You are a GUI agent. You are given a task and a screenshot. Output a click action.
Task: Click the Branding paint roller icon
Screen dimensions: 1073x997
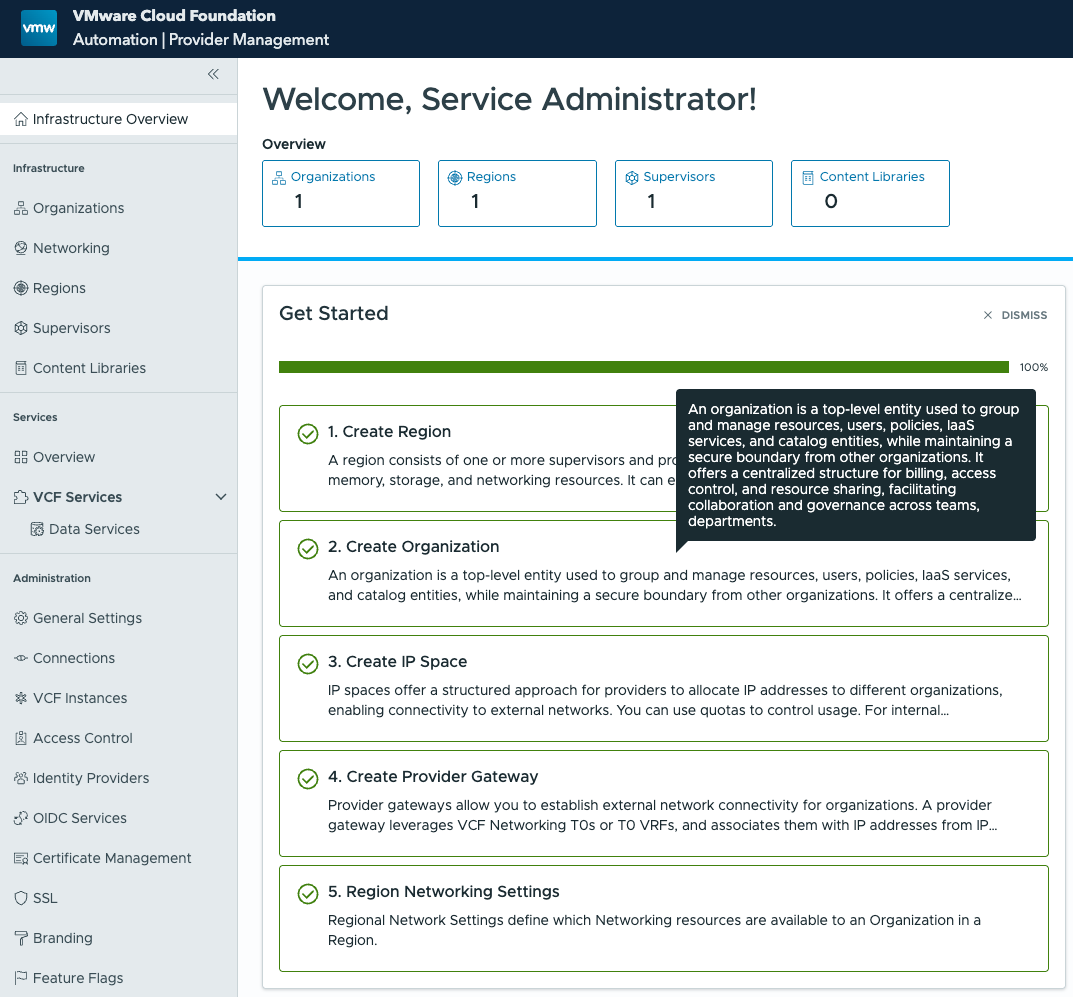pyautogui.click(x=21, y=938)
